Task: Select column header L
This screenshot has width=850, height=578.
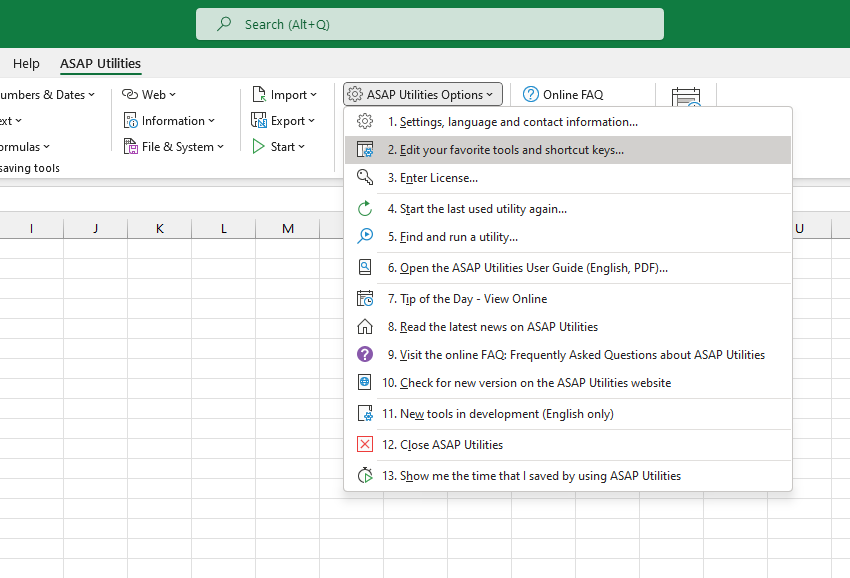Action: tap(223, 228)
